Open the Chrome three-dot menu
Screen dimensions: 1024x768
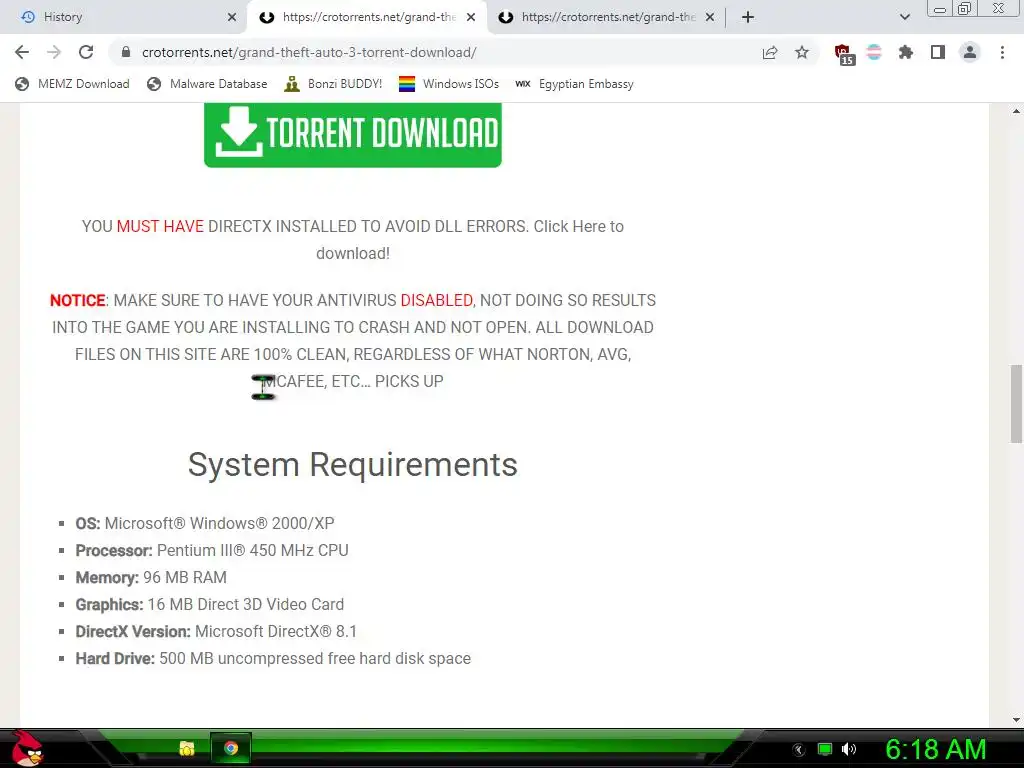coord(1002,52)
